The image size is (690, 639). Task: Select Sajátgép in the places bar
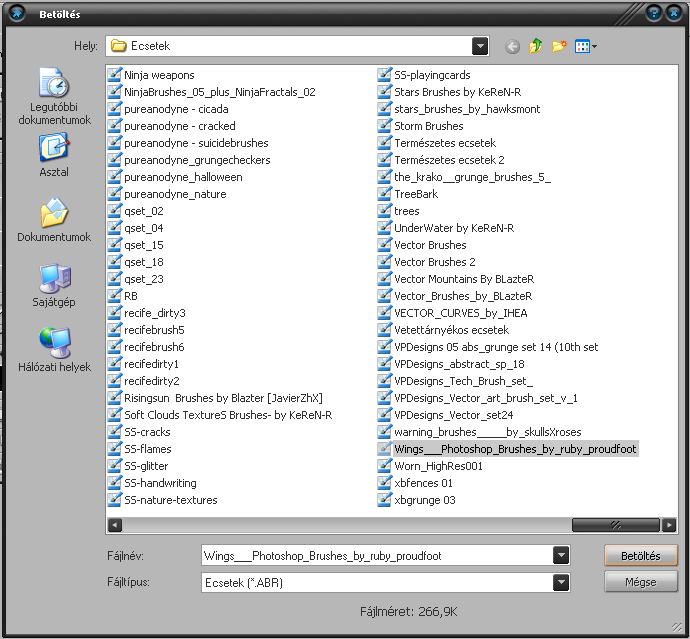(x=54, y=285)
